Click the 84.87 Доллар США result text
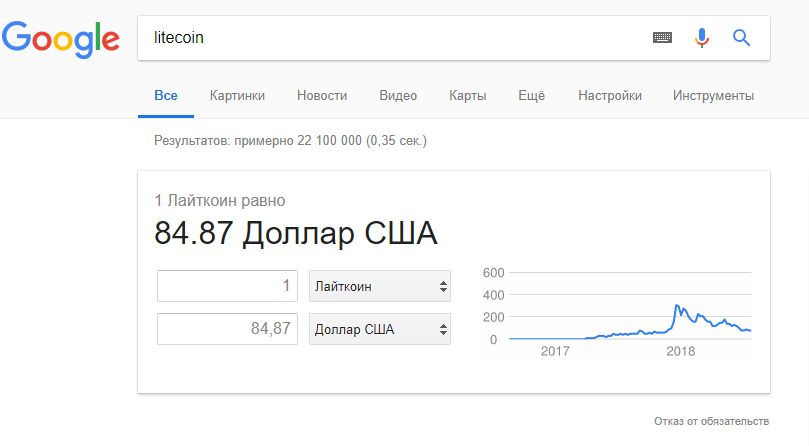809x446 pixels. [x=296, y=233]
